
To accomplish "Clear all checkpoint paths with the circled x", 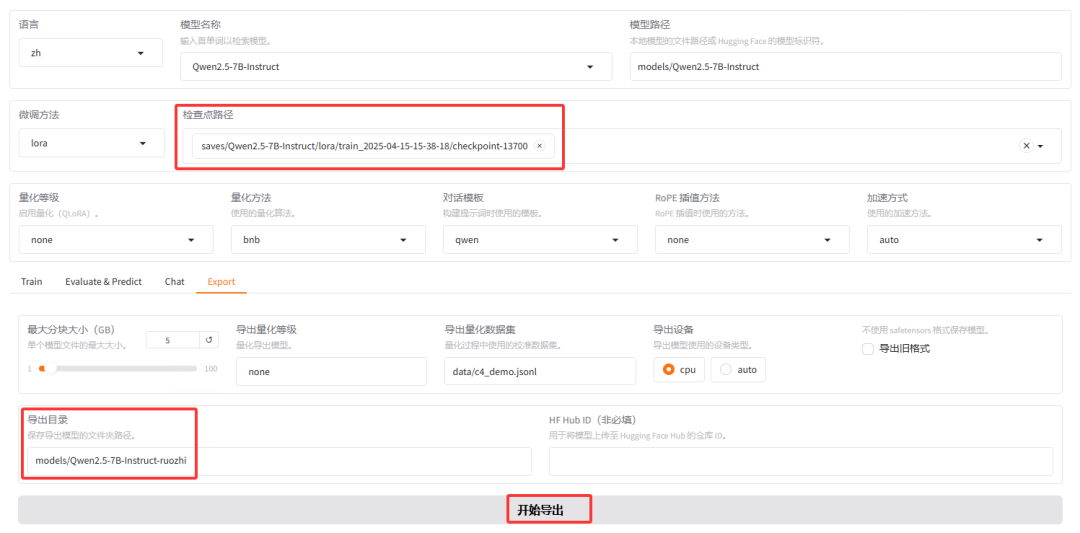I will point(1026,146).
